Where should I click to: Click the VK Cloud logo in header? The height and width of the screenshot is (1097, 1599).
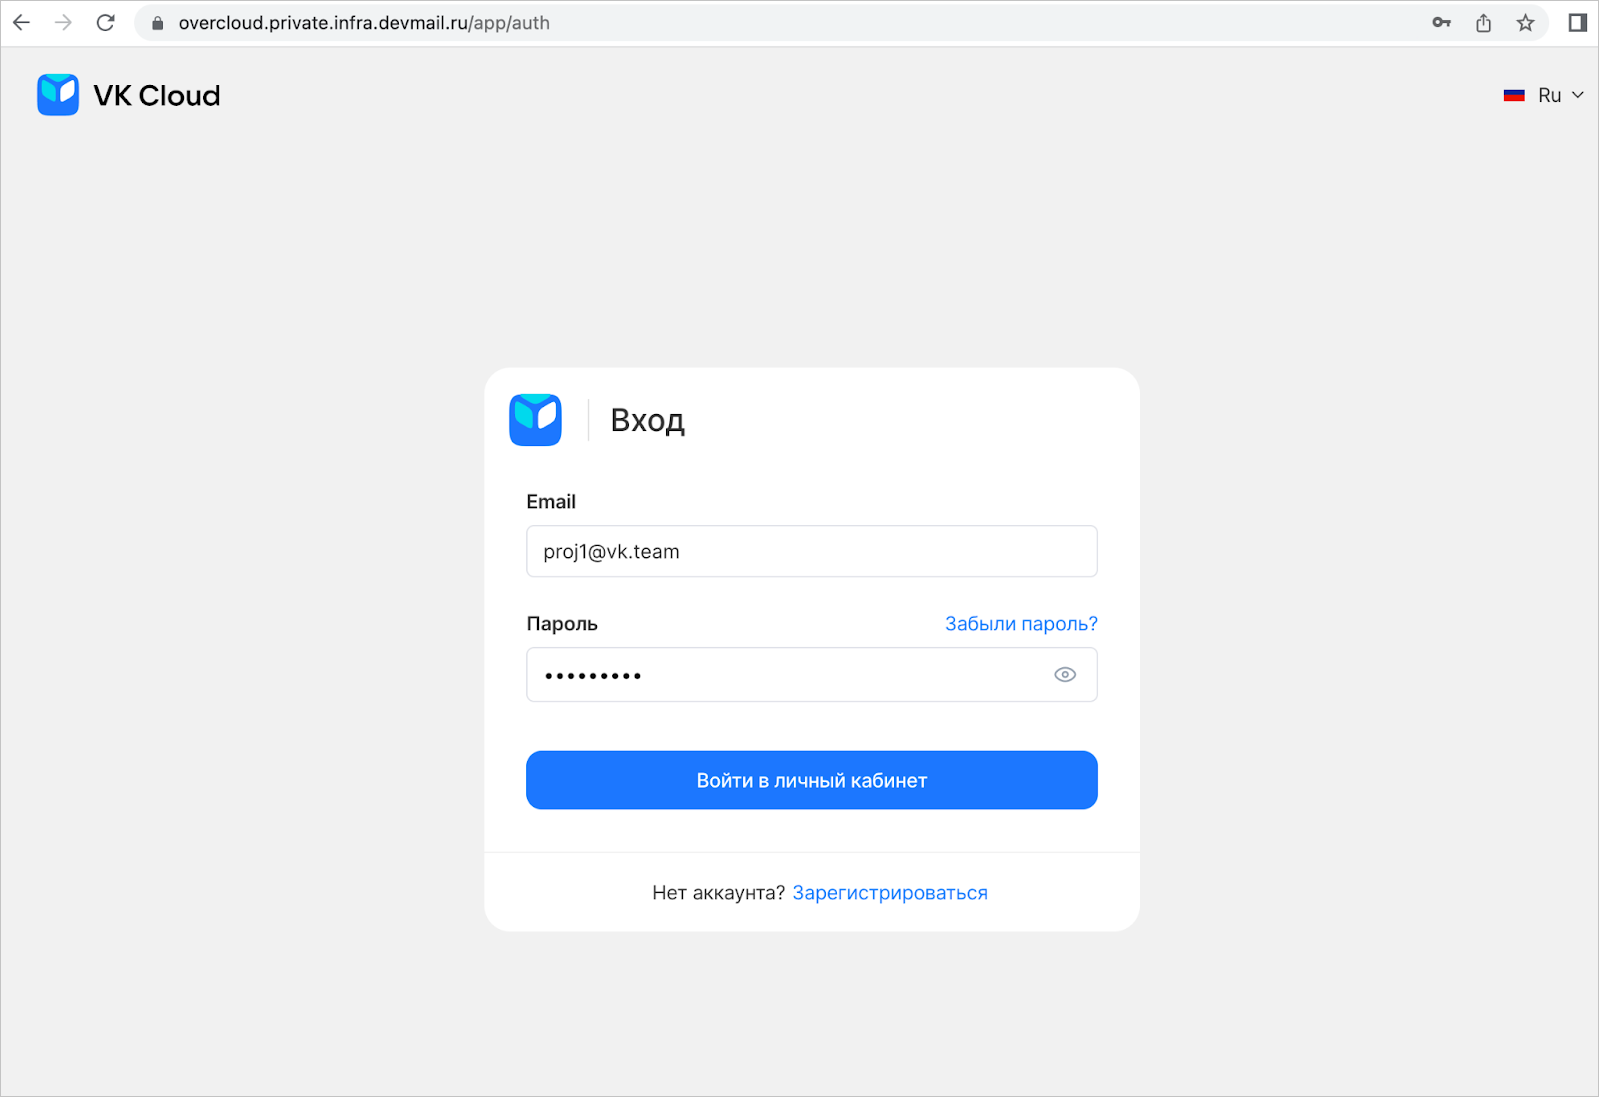[x=58, y=95]
